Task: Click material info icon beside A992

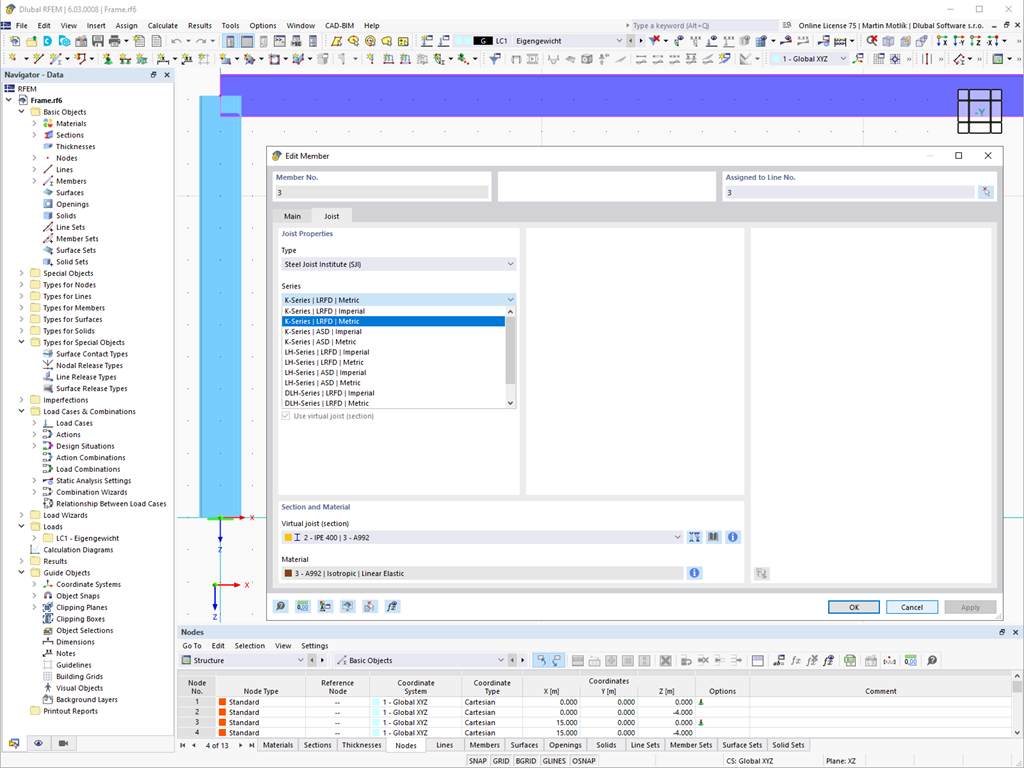Action: (x=694, y=573)
